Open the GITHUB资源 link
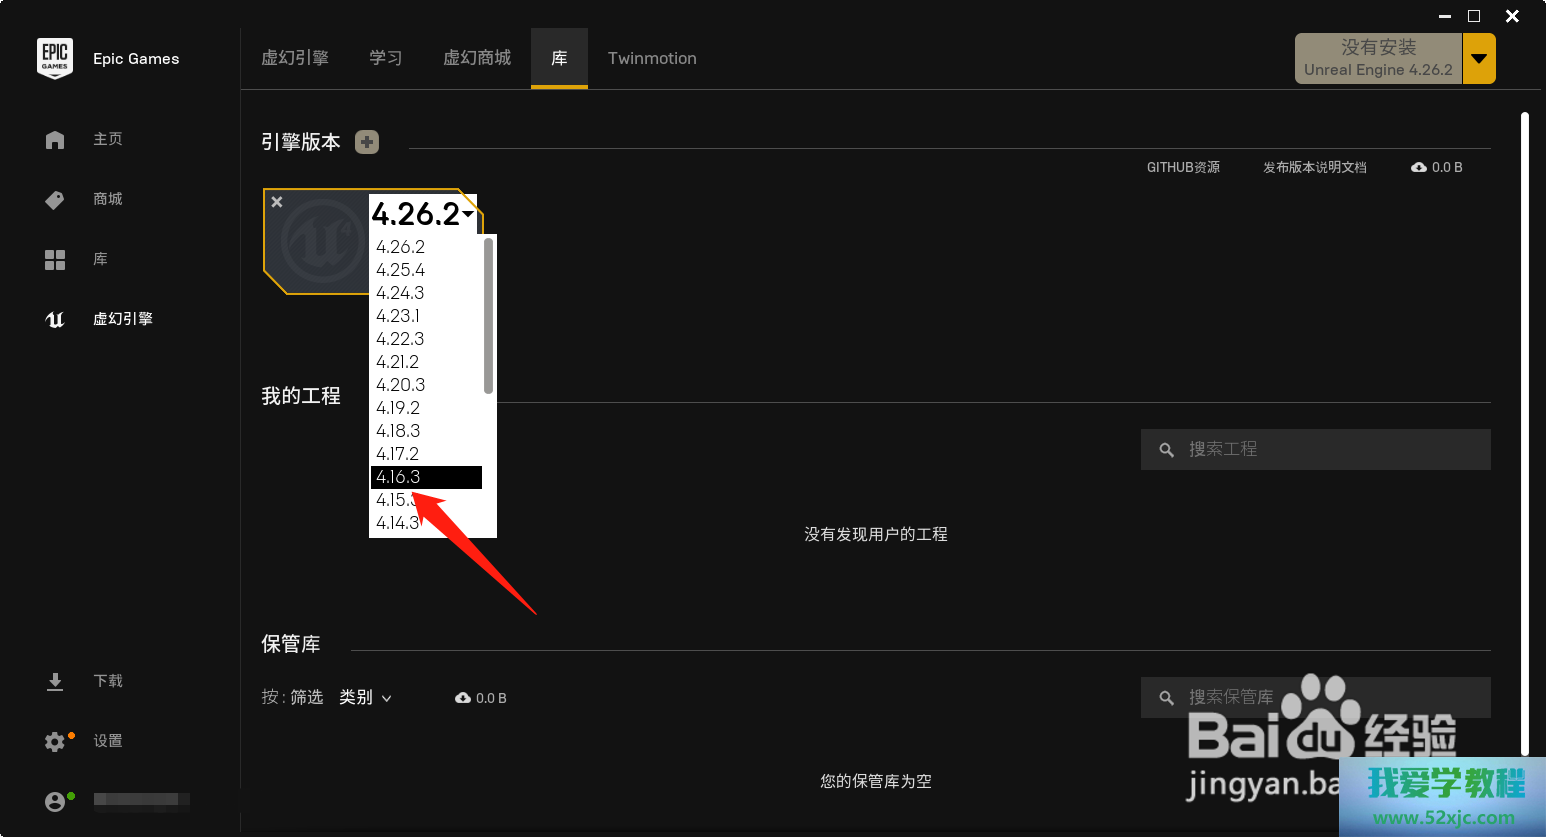 pyautogui.click(x=1183, y=168)
